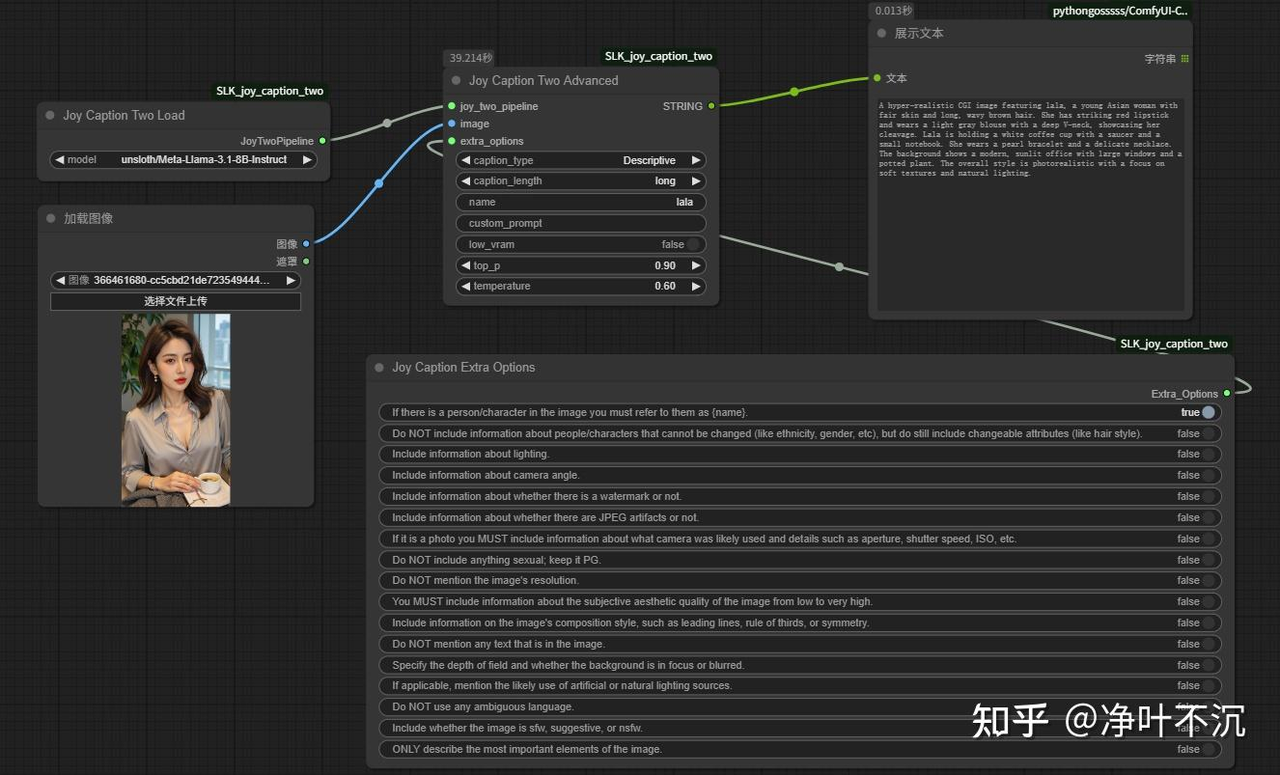The width and height of the screenshot is (1280, 775).
Task: Disable the refer to them as {name} toggle
Action: click(x=1208, y=412)
